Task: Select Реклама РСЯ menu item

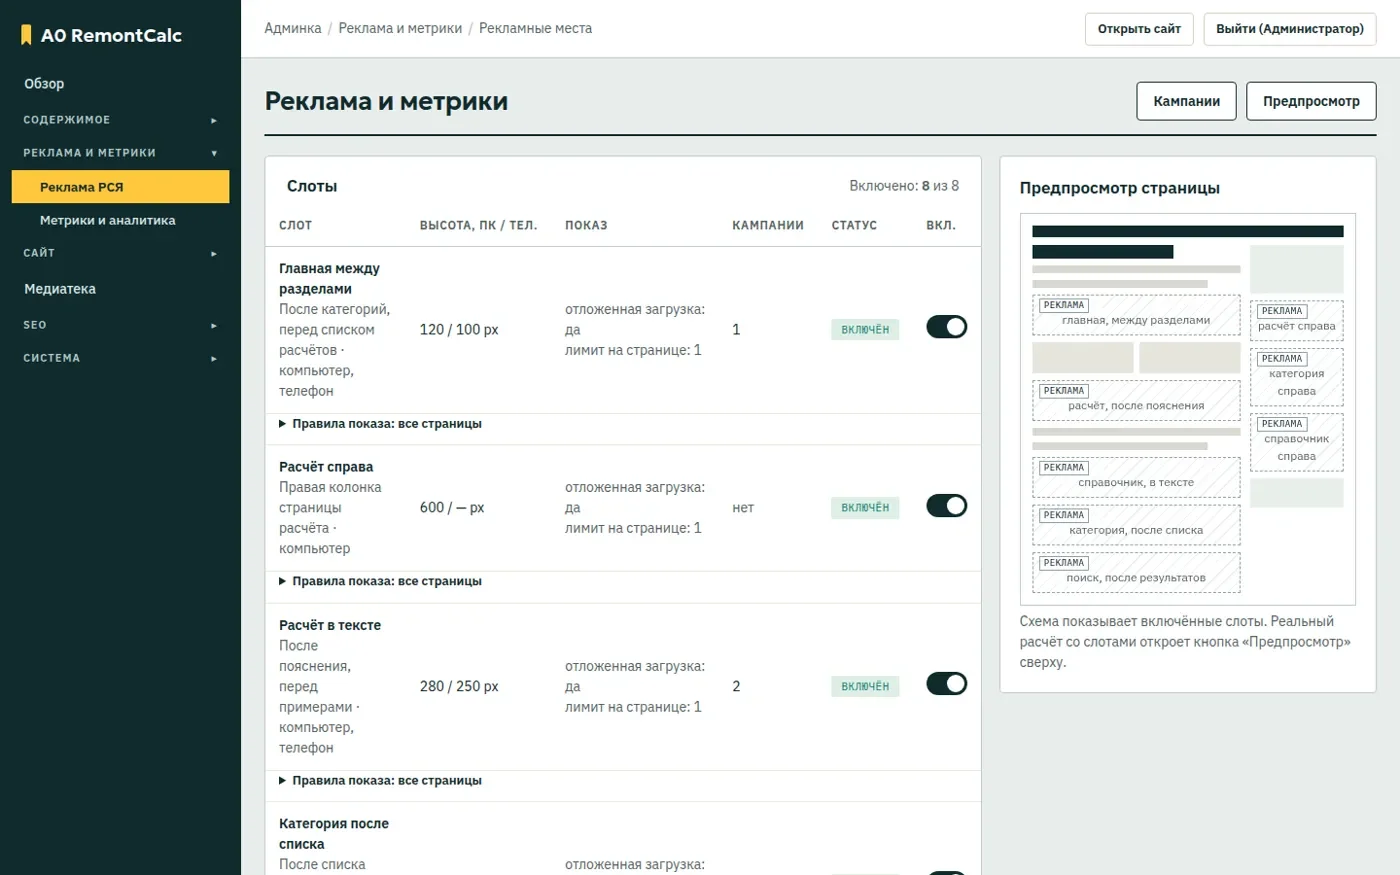Action: tap(120, 187)
